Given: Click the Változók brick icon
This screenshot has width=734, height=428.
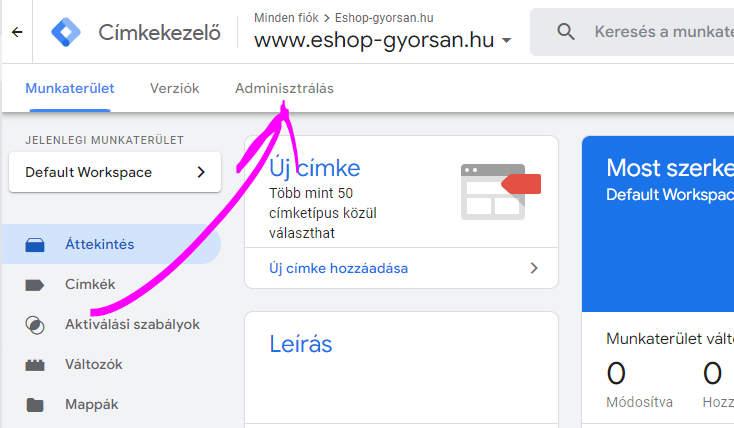Looking at the screenshot, I should click(35, 365).
